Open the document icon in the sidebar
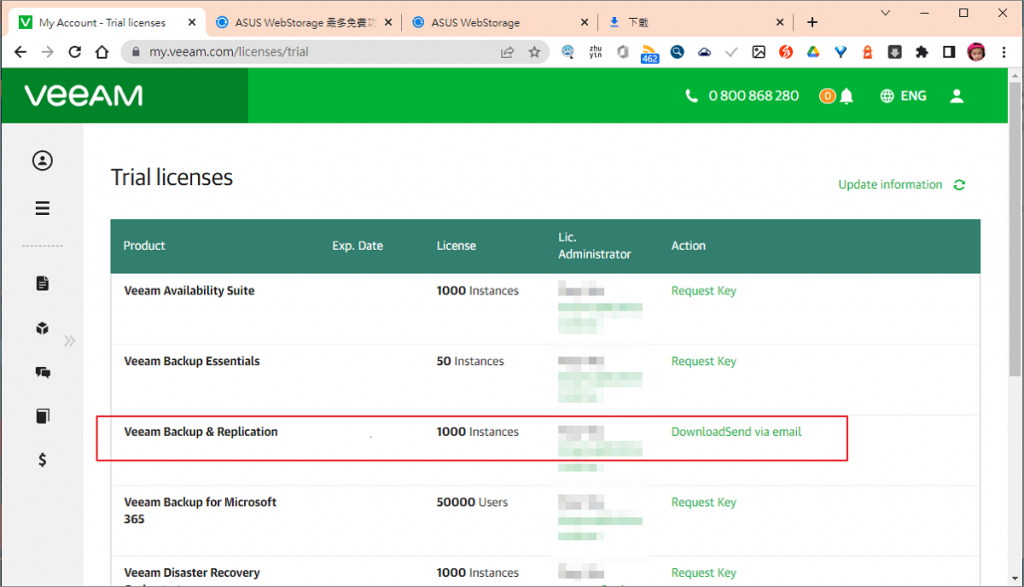Viewport: 1024px width, 587px height. coord(42,283)
